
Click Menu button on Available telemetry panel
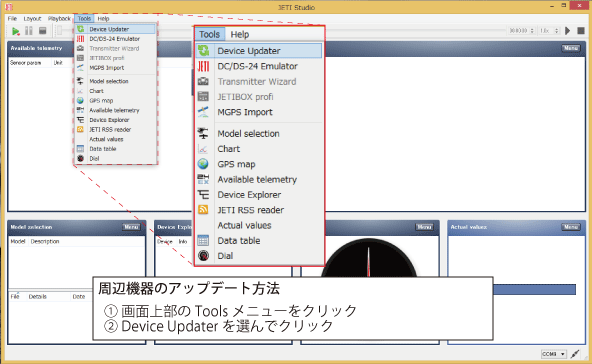[x=571, y=48]
